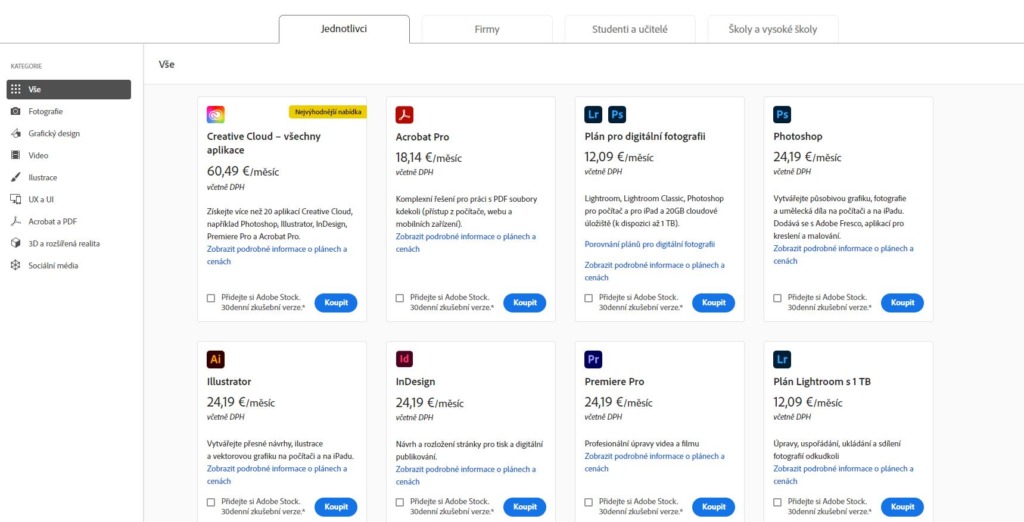Choose Acrobat a PDF category label
The height and width of the screenshot is (522, 1024).
(53, 221)
